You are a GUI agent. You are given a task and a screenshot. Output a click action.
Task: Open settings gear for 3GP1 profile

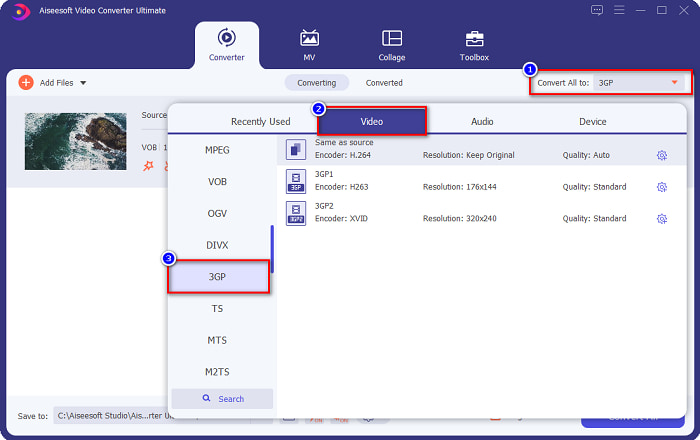tap(661, 187)
